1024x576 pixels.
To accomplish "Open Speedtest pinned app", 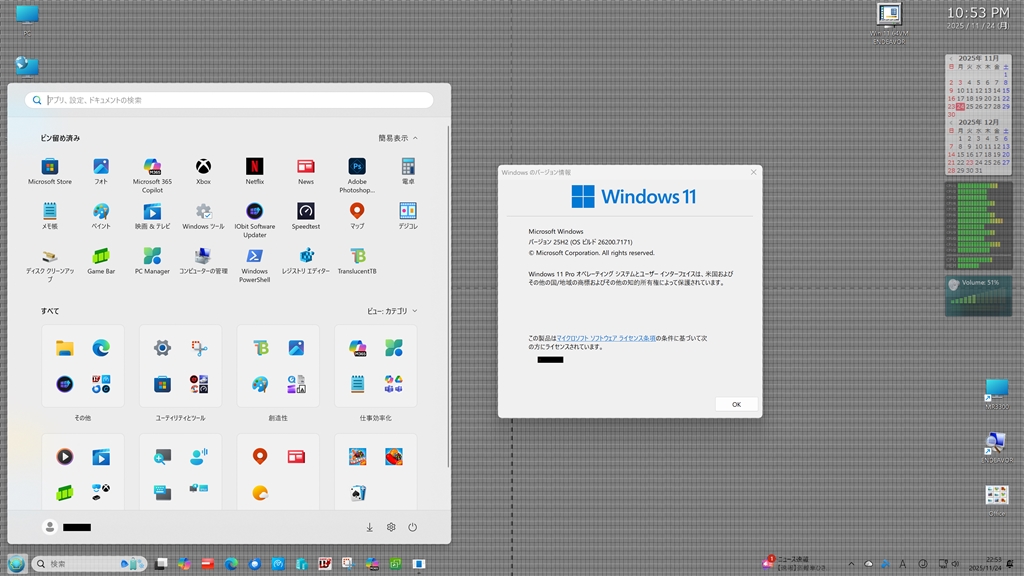I will pyautogui.click(x=306, y=212).
